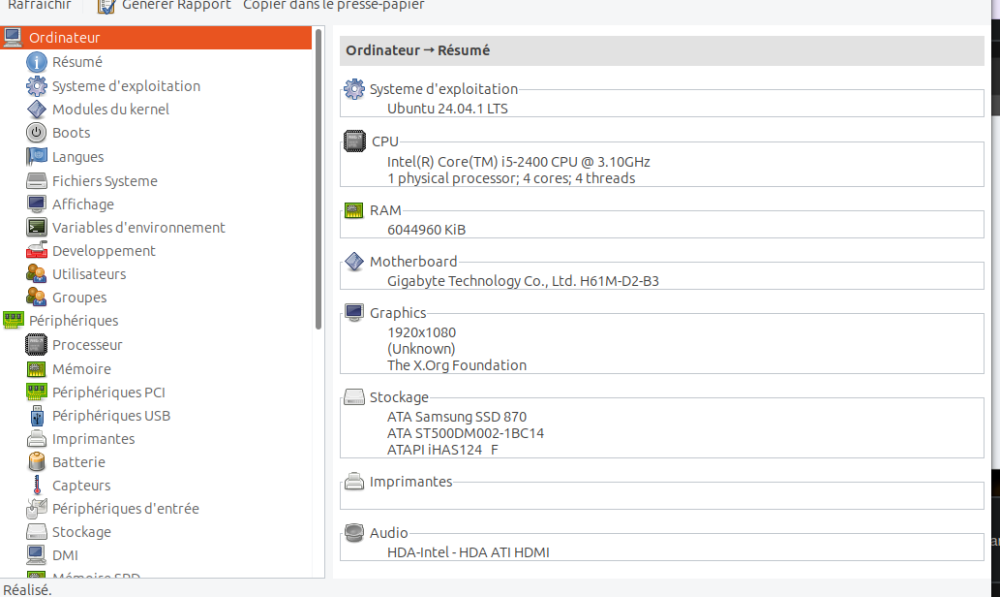Click the Capteurs thermometer icon
Image resolution: width=1000 pixels, height=597 pixels.
pyautogui.click(x=37, y=485)
